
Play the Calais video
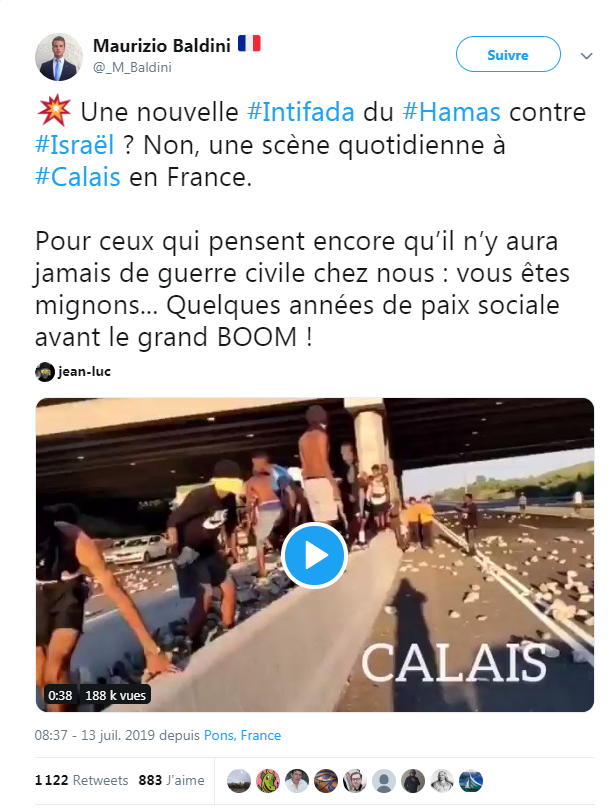(314, 555)
